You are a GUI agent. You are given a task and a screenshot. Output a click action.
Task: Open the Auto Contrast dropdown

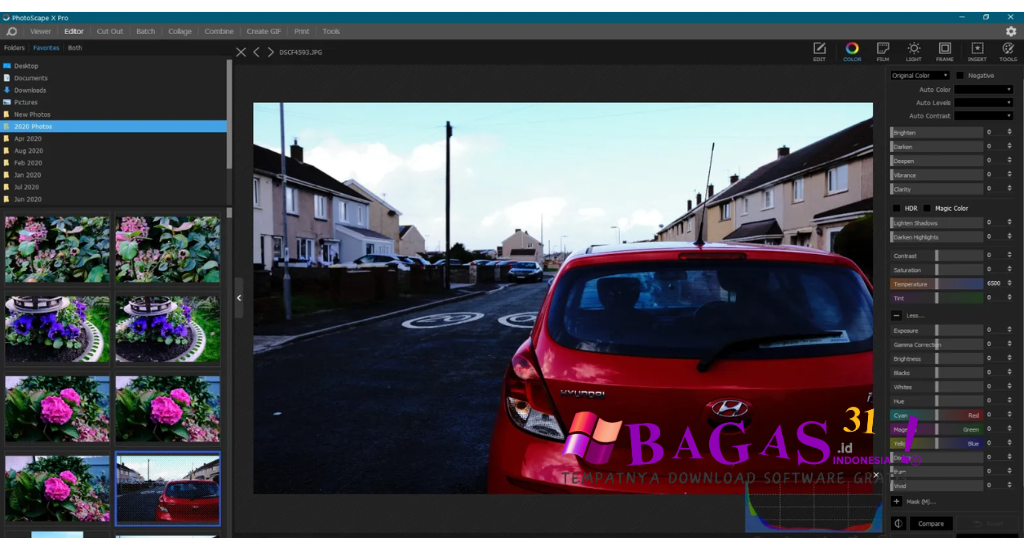point(984,116)
